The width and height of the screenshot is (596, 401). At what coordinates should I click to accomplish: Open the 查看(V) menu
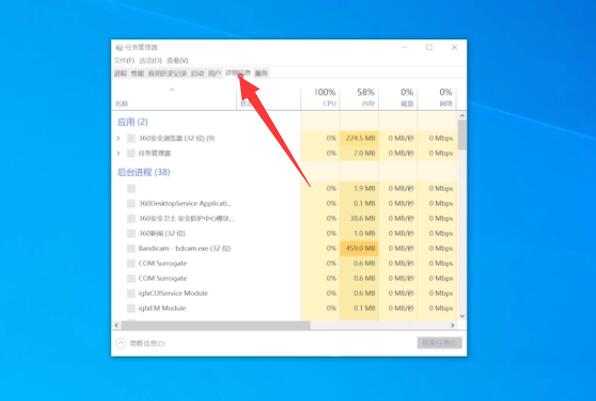(x=178, y=60)
